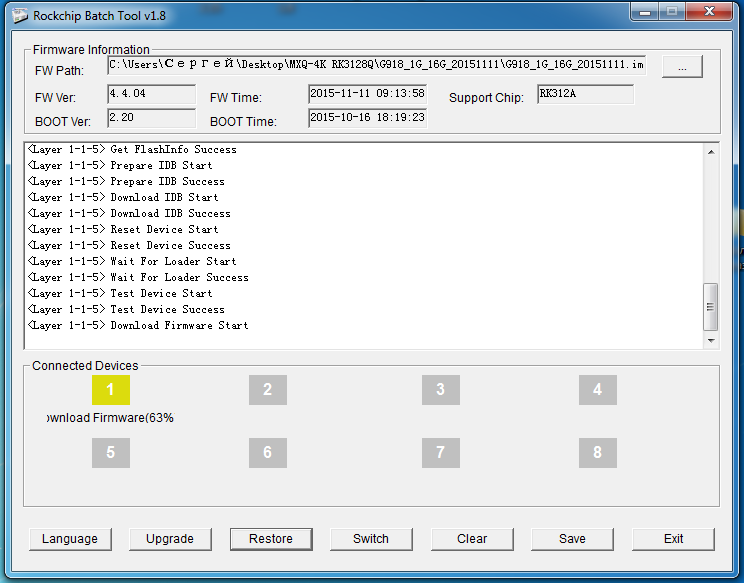Click the BOOT Time field
Screen dimensions: 744x583
(367, 118)
